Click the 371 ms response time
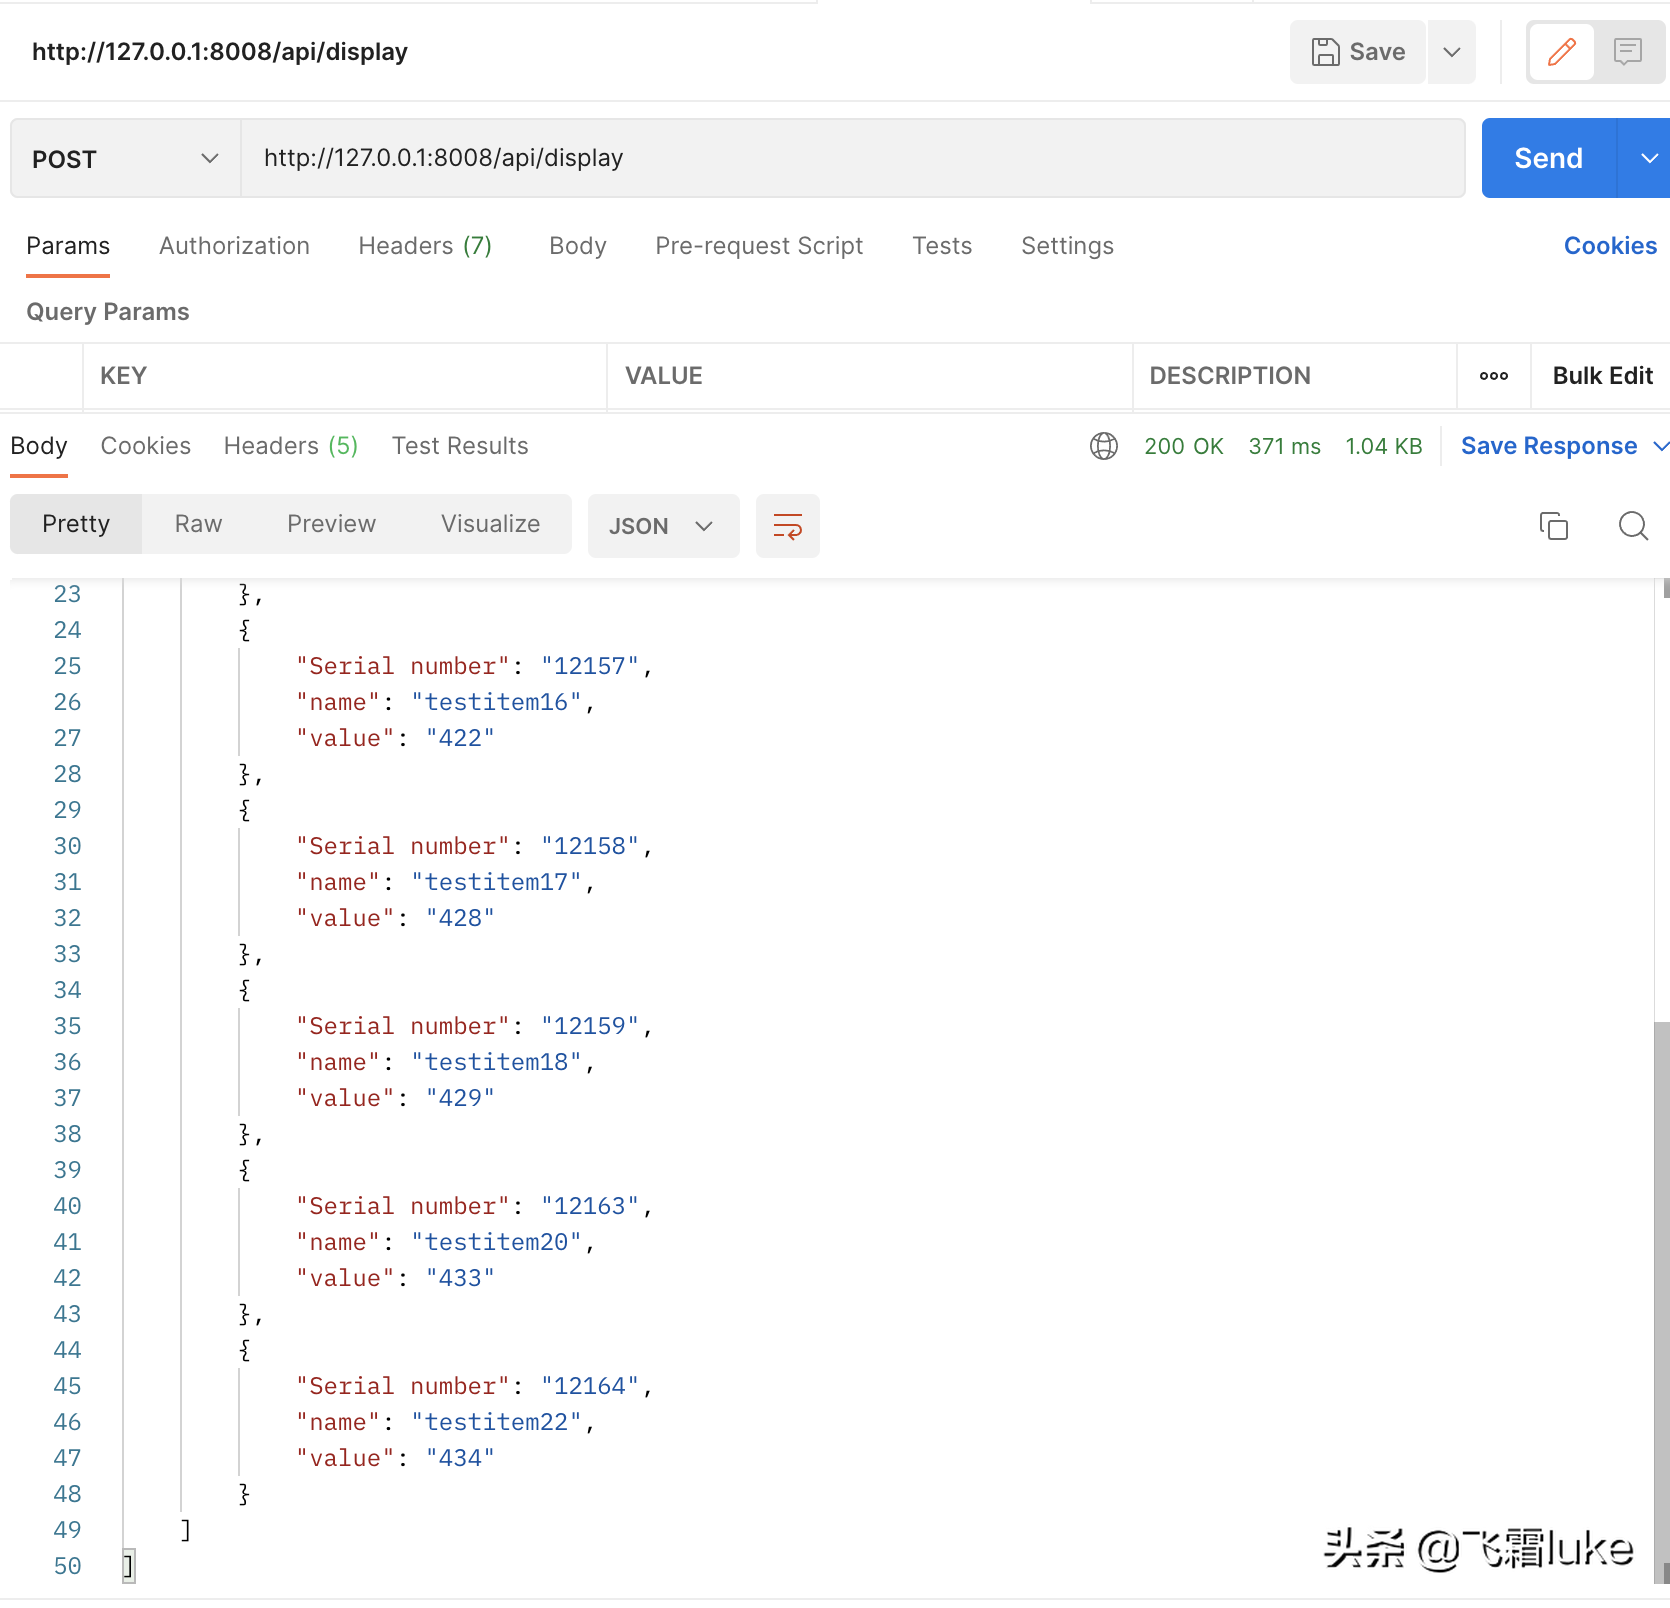The height and width of the screenshot is (1608, 1670). (1284, 446)
